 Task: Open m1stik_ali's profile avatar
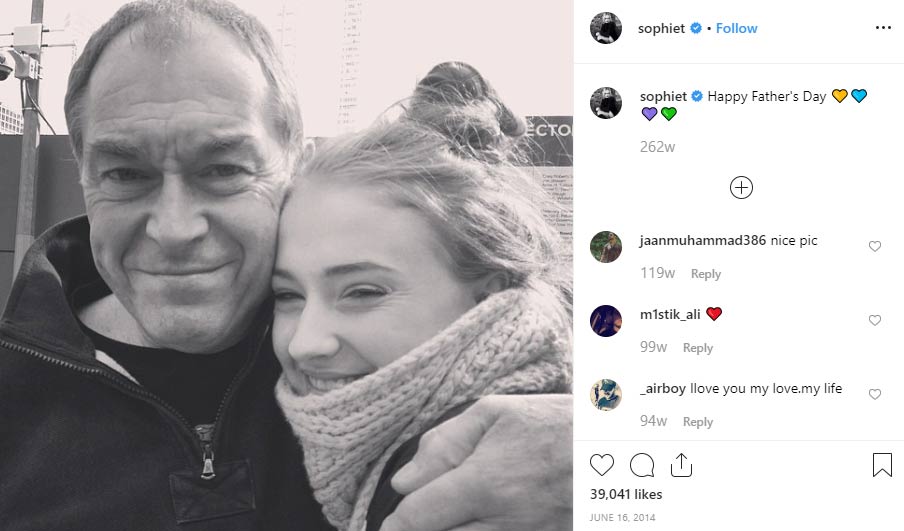point(606,320)
